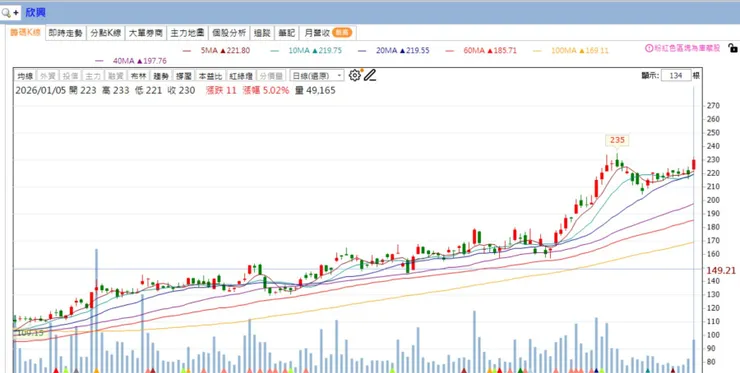740x373 pixels.
Task: Click the 149.21 price axis marker
Action: coord(722,270)
